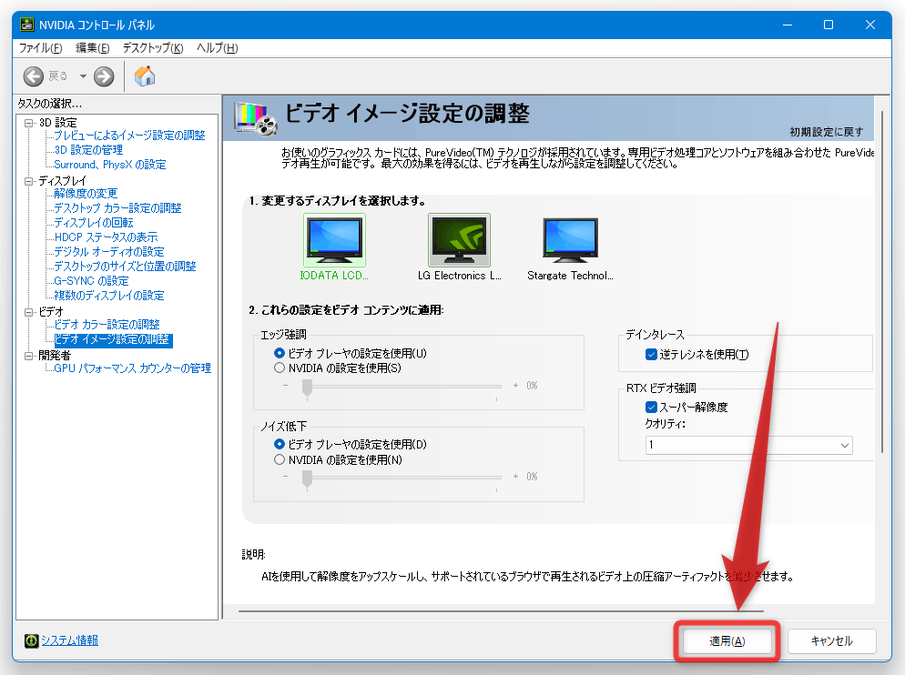Open the back history dropdown arrow
905x675 pixels.
click(x=83, y=76)
